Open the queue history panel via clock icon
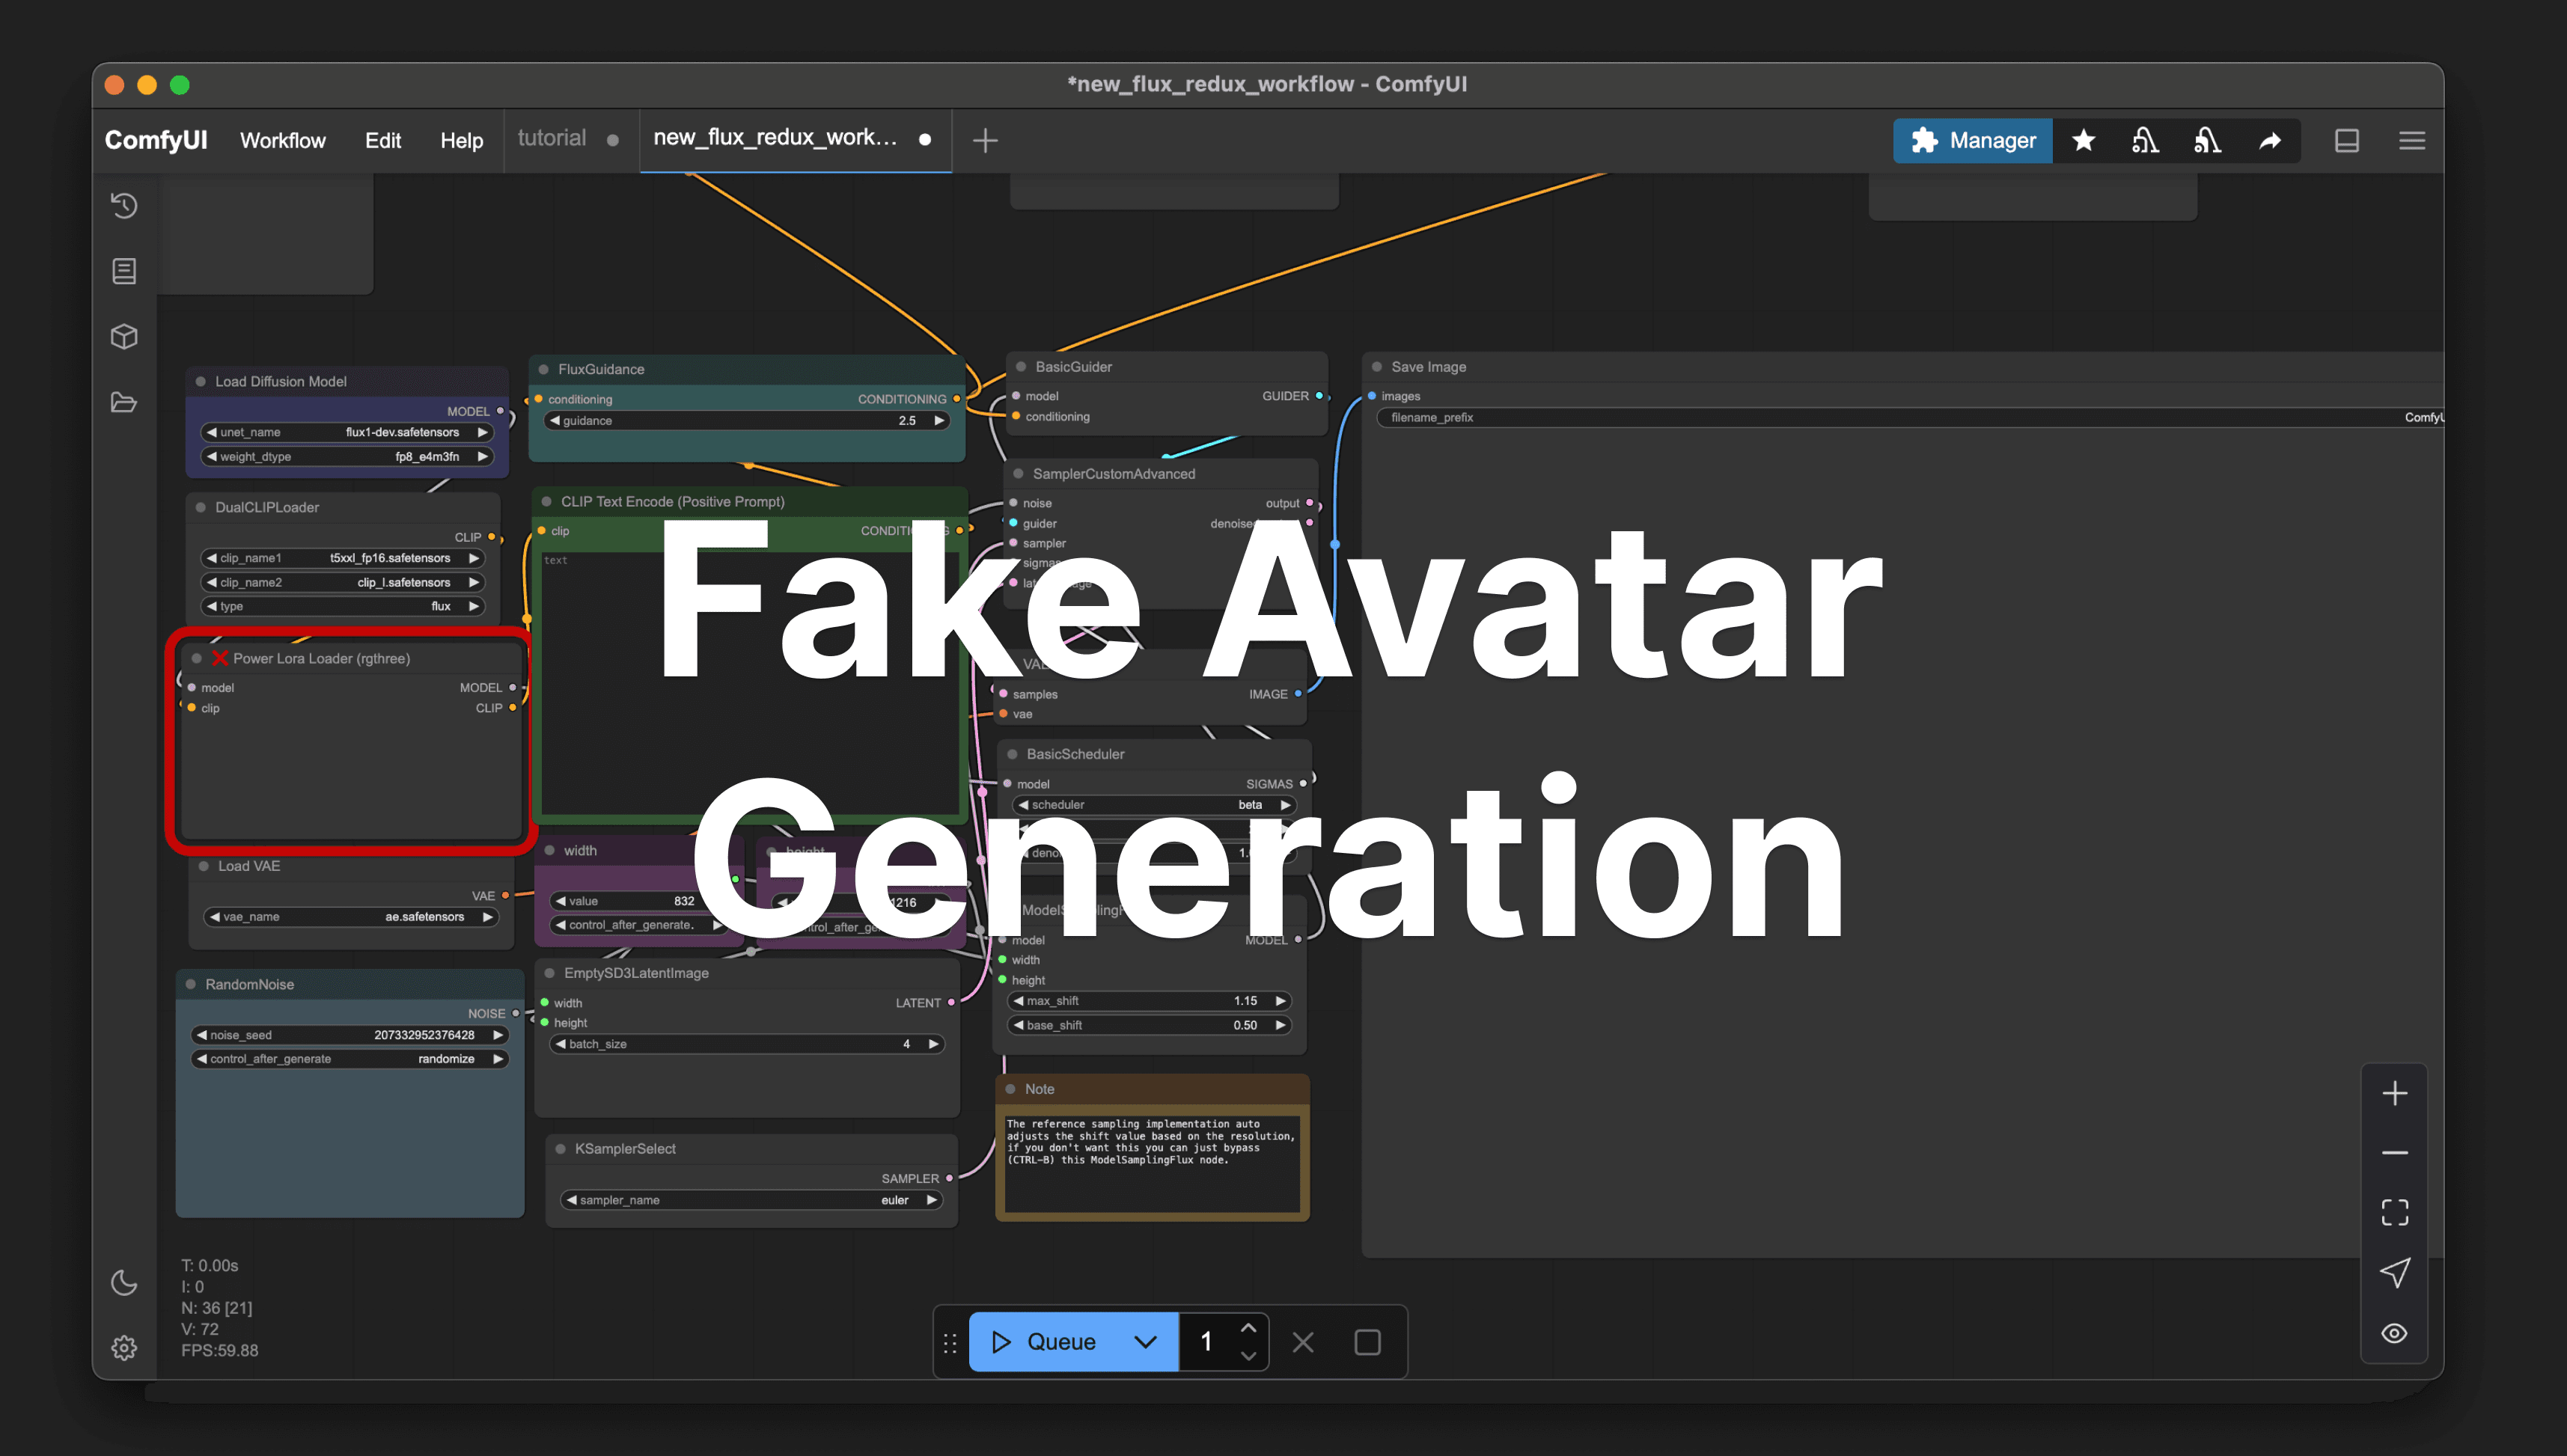Viewport: 2567px width, 1456px height. pos(124,206)
